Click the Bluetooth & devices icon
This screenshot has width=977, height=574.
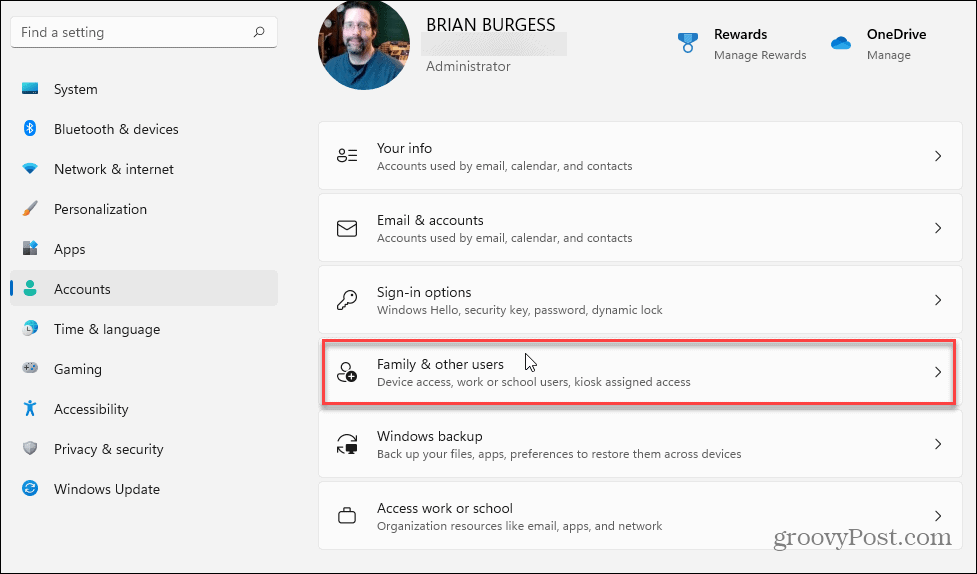pos(30,129)
